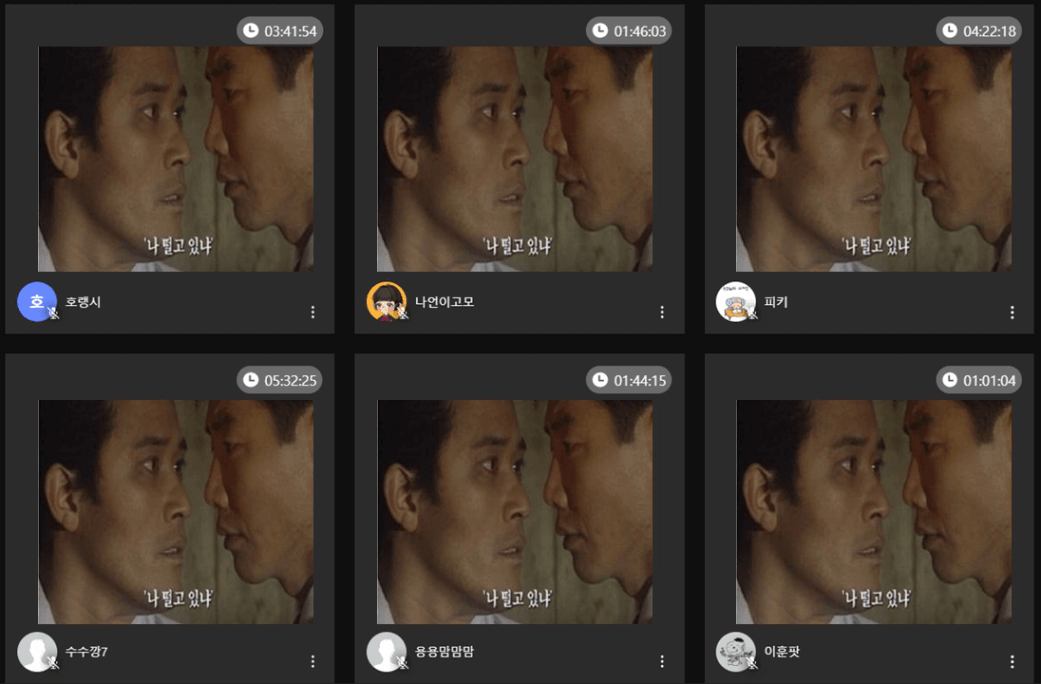Click 이훈팟's profile avatar

735,652
